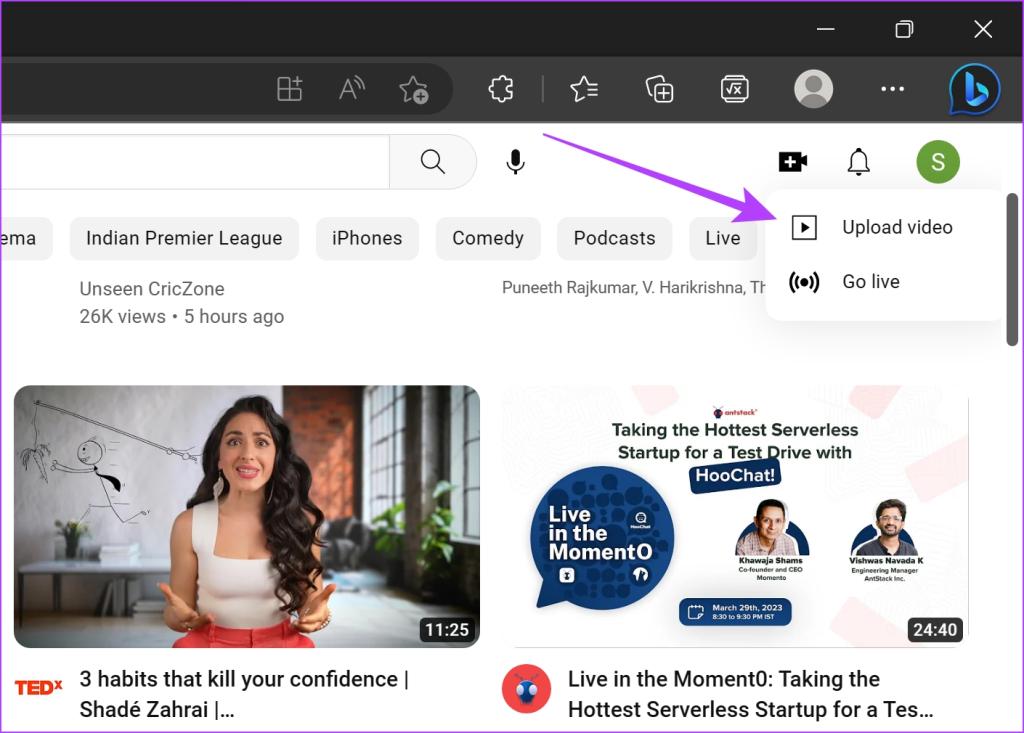Open the Edge split screen apps icon
The height and width of the screenshot is (733, 1024).
(x=289, y=89)
